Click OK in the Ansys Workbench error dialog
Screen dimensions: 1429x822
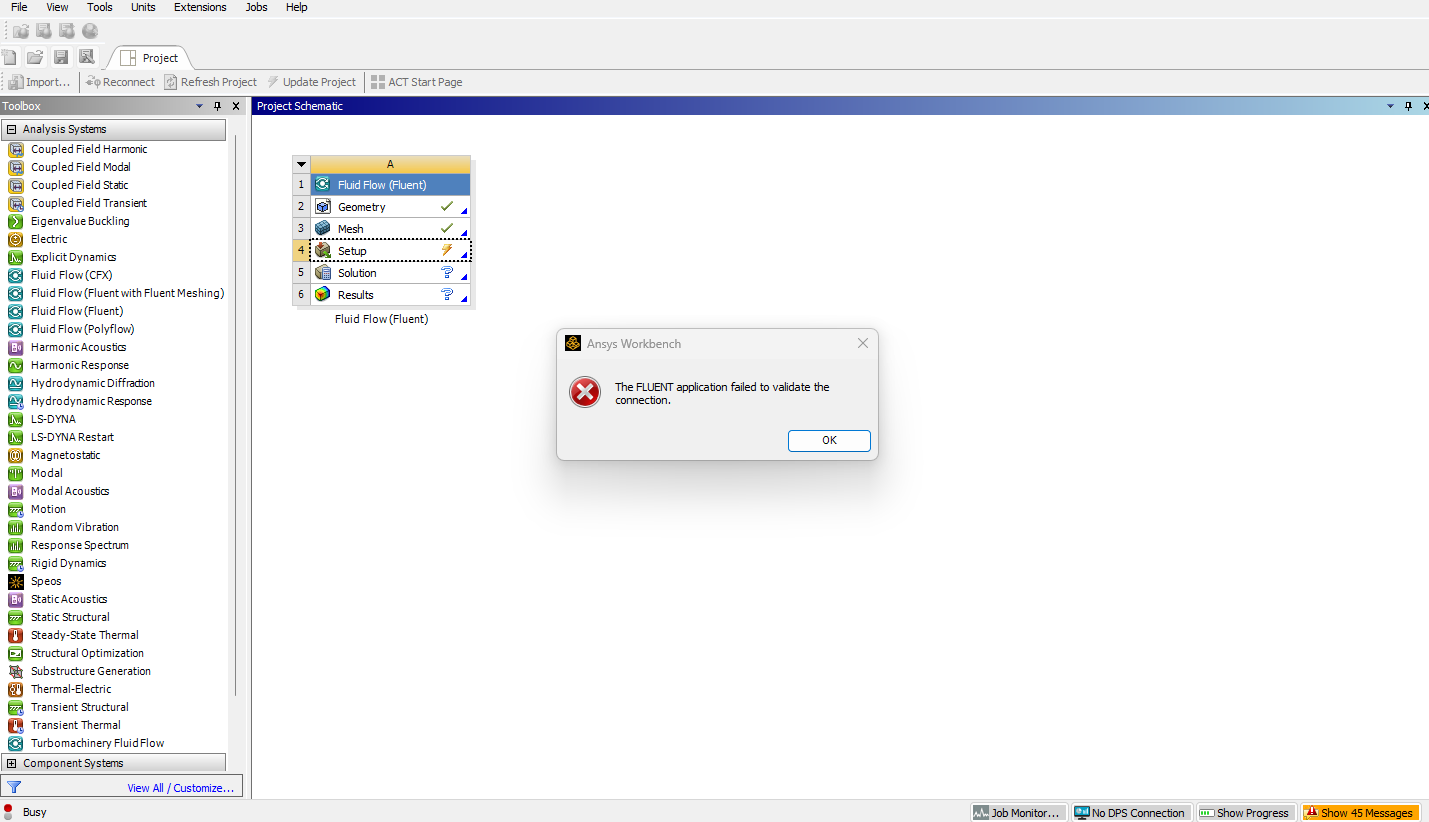tap(829, 440)
